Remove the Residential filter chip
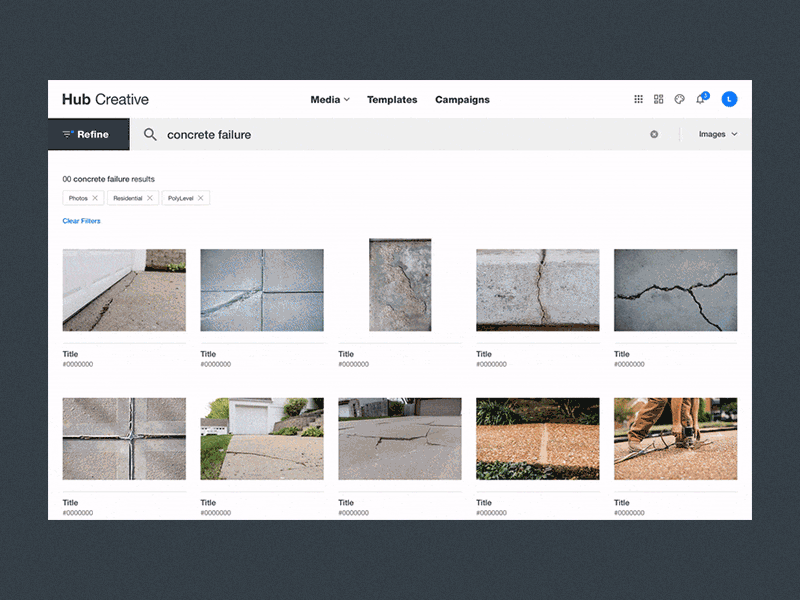Image resolution: width=800 pixels, height=600 pixels. [149, 198]
